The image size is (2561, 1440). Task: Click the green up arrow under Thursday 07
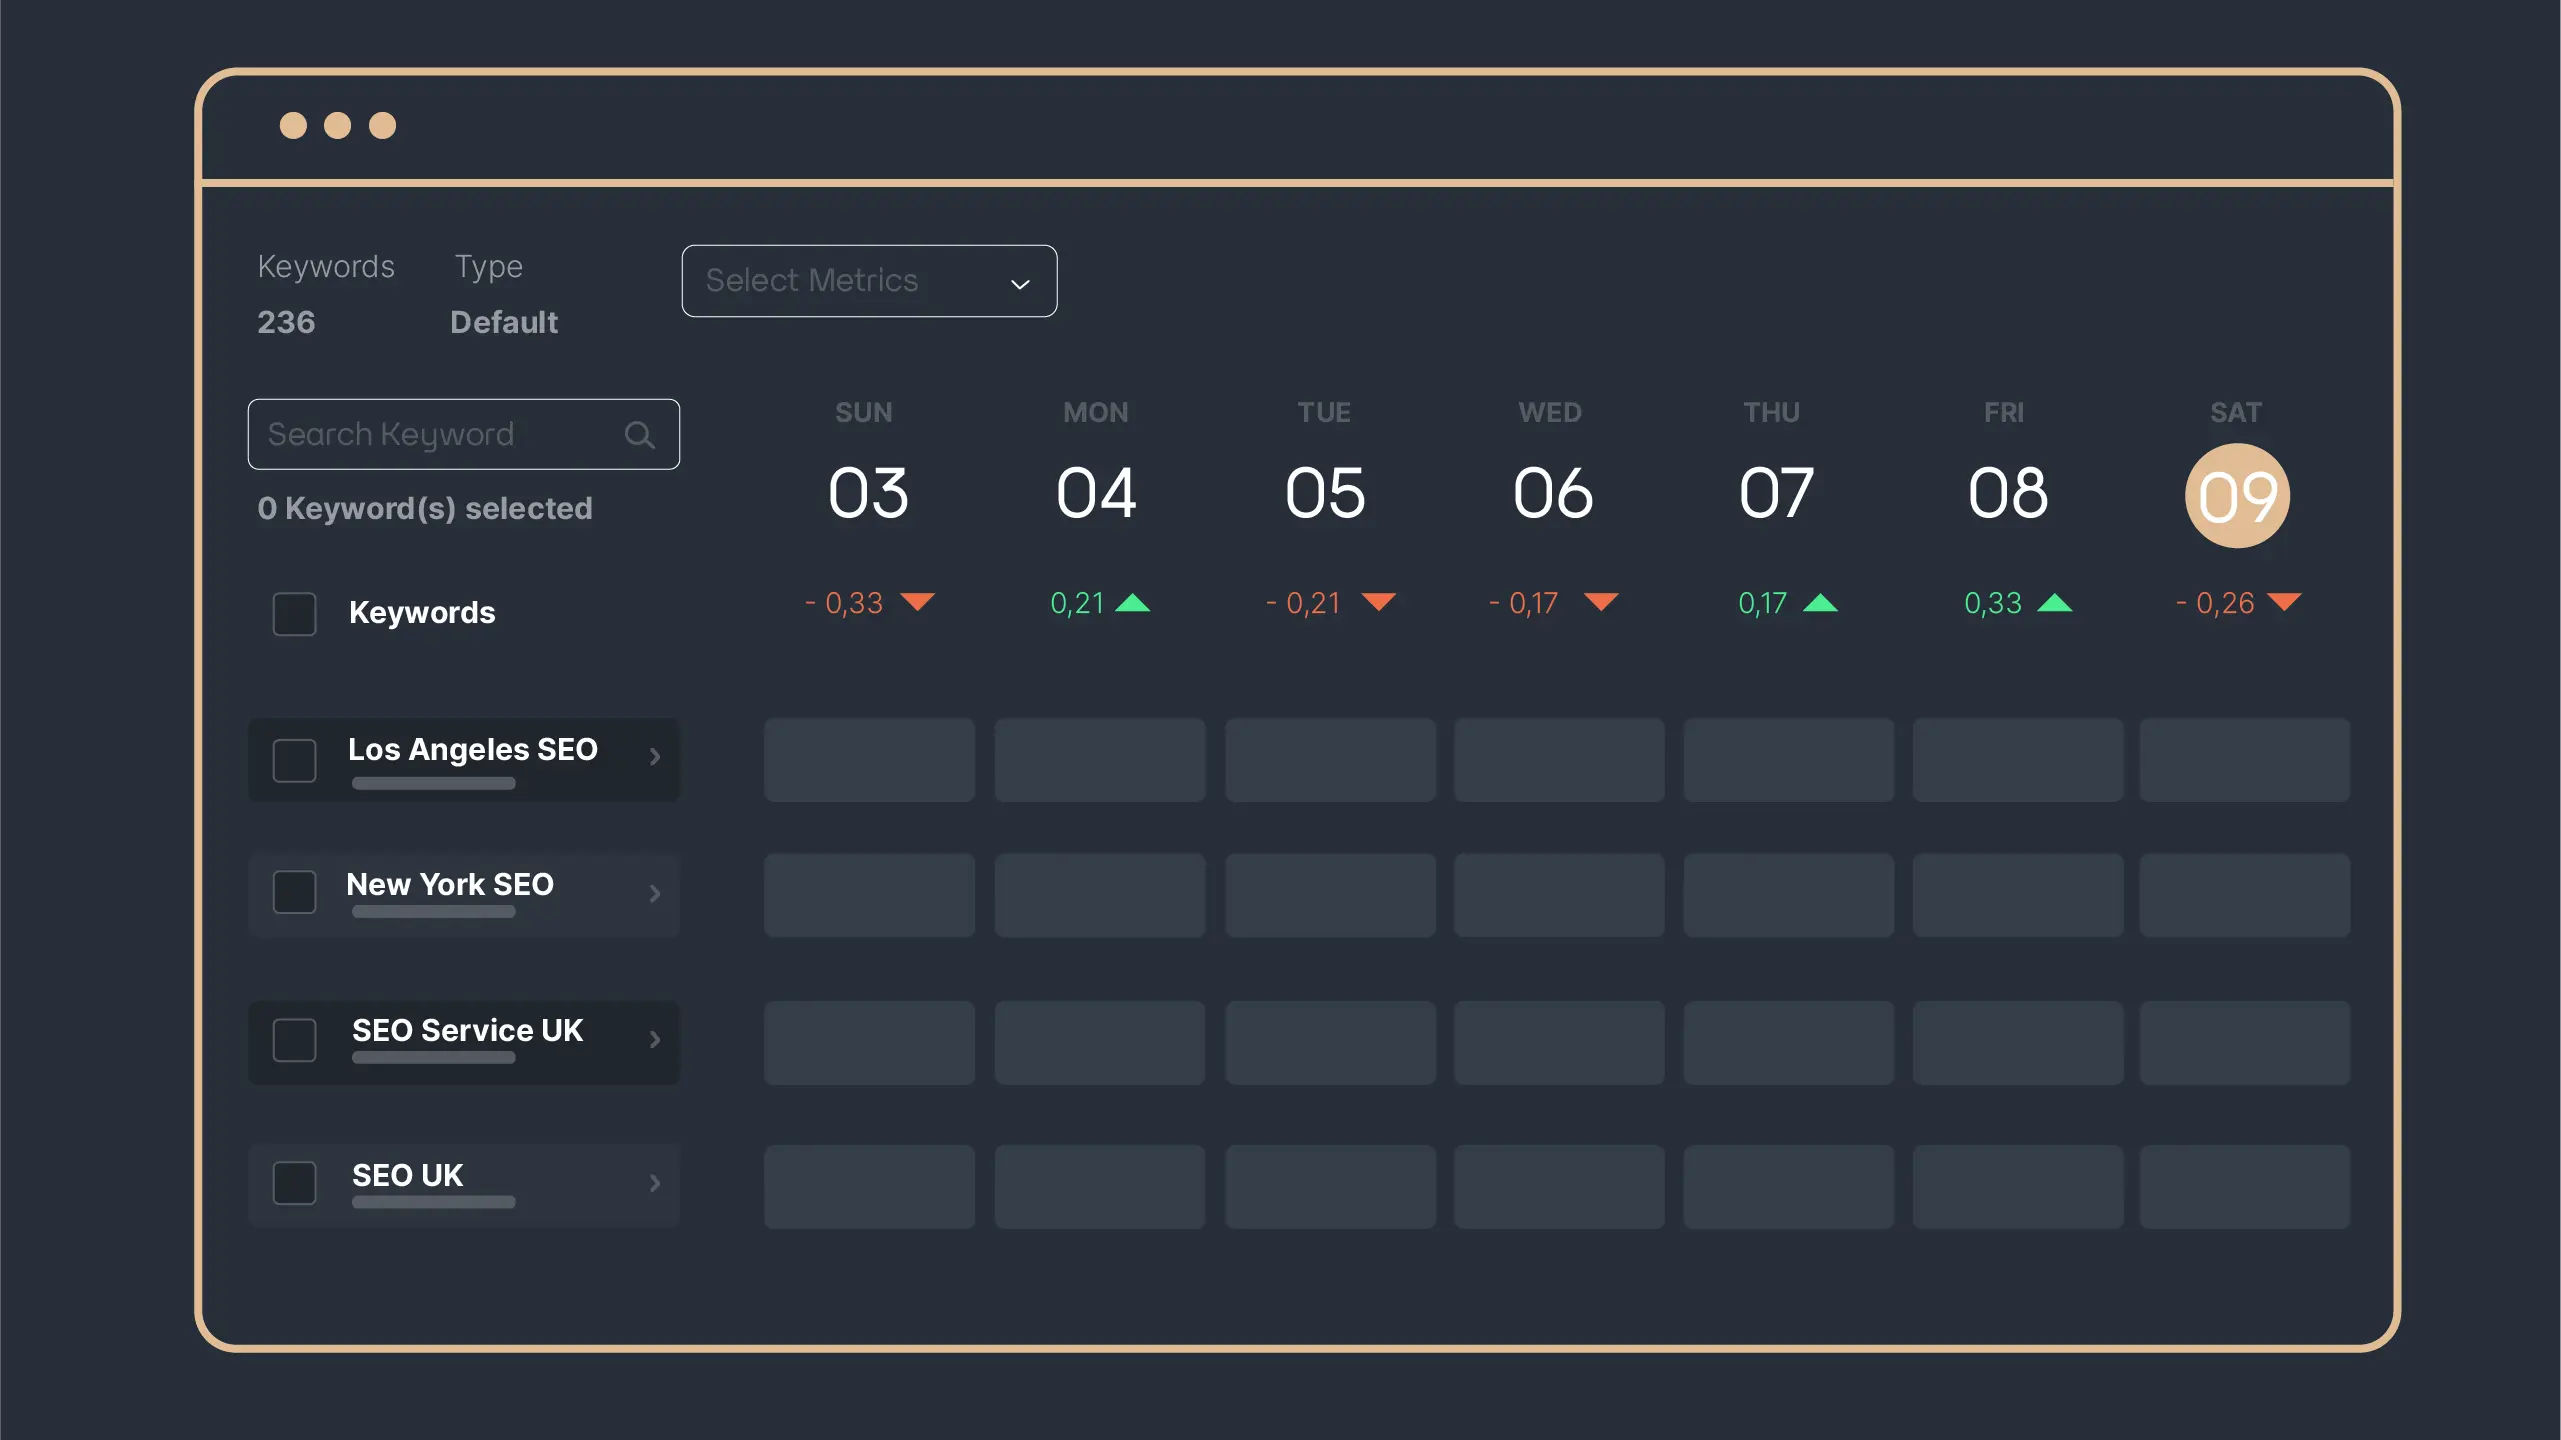(x=1820, y=602)
